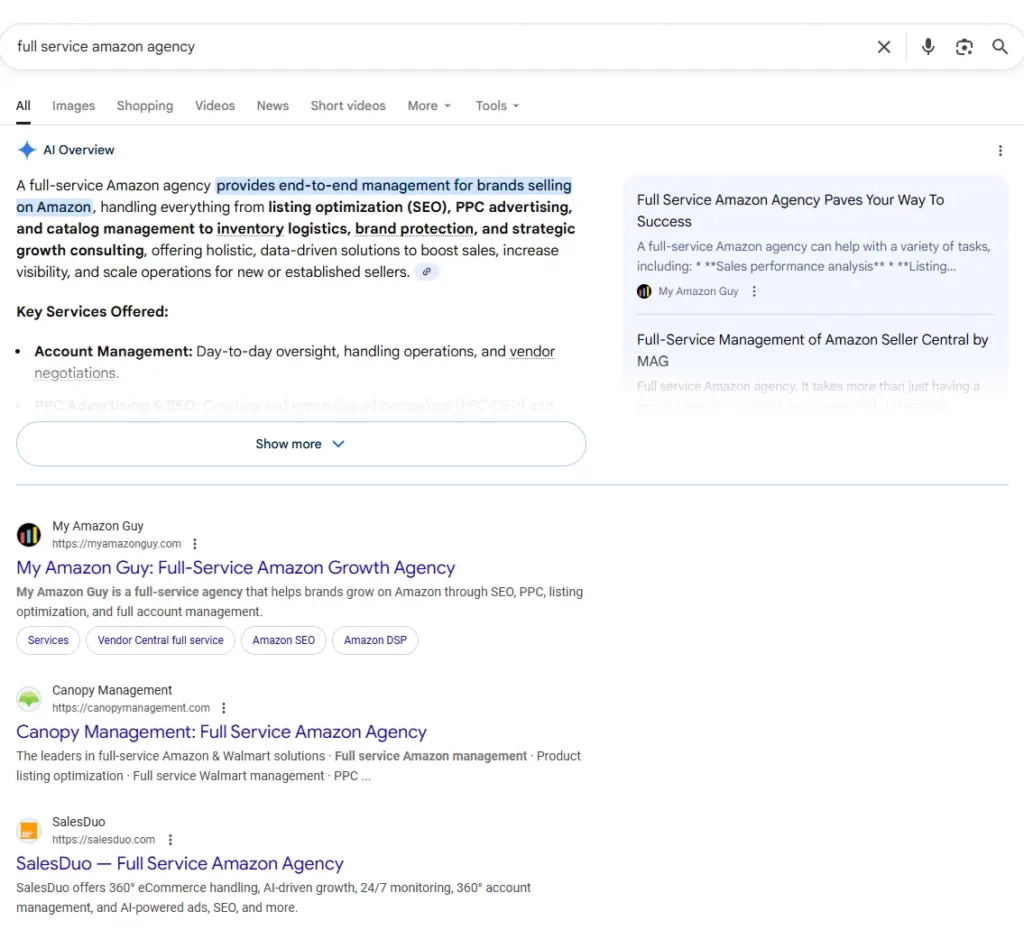Screen dimensions: 1024x939
Task: Switch to the Images tab
Action: [73, 105]
